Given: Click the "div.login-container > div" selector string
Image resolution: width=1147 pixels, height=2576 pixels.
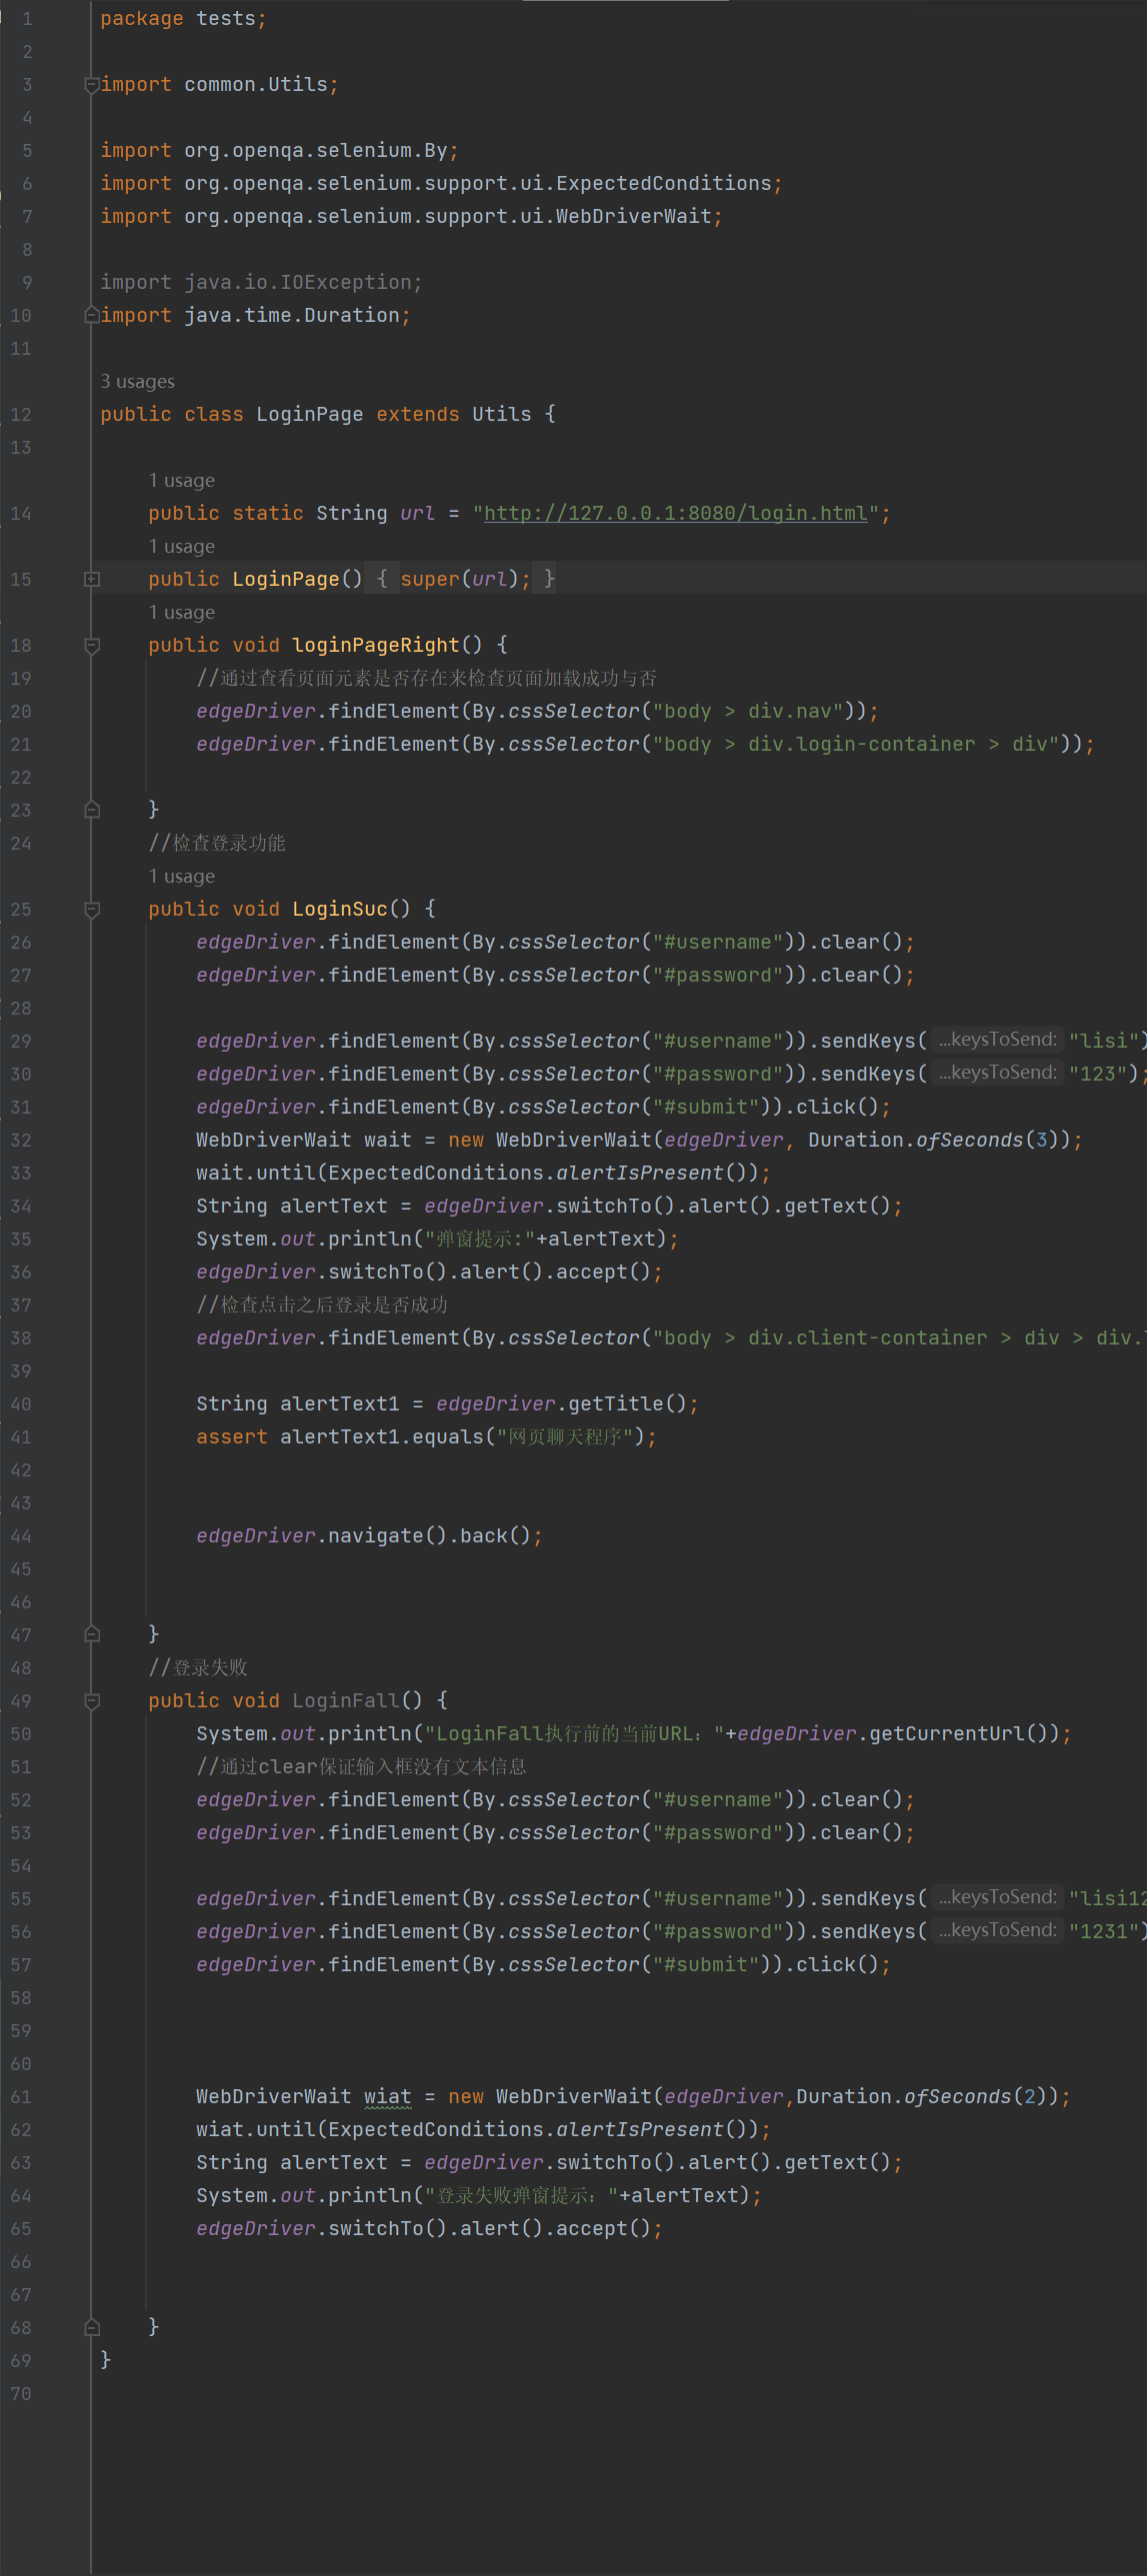Looking at the screenshot, I should (904, 744).
